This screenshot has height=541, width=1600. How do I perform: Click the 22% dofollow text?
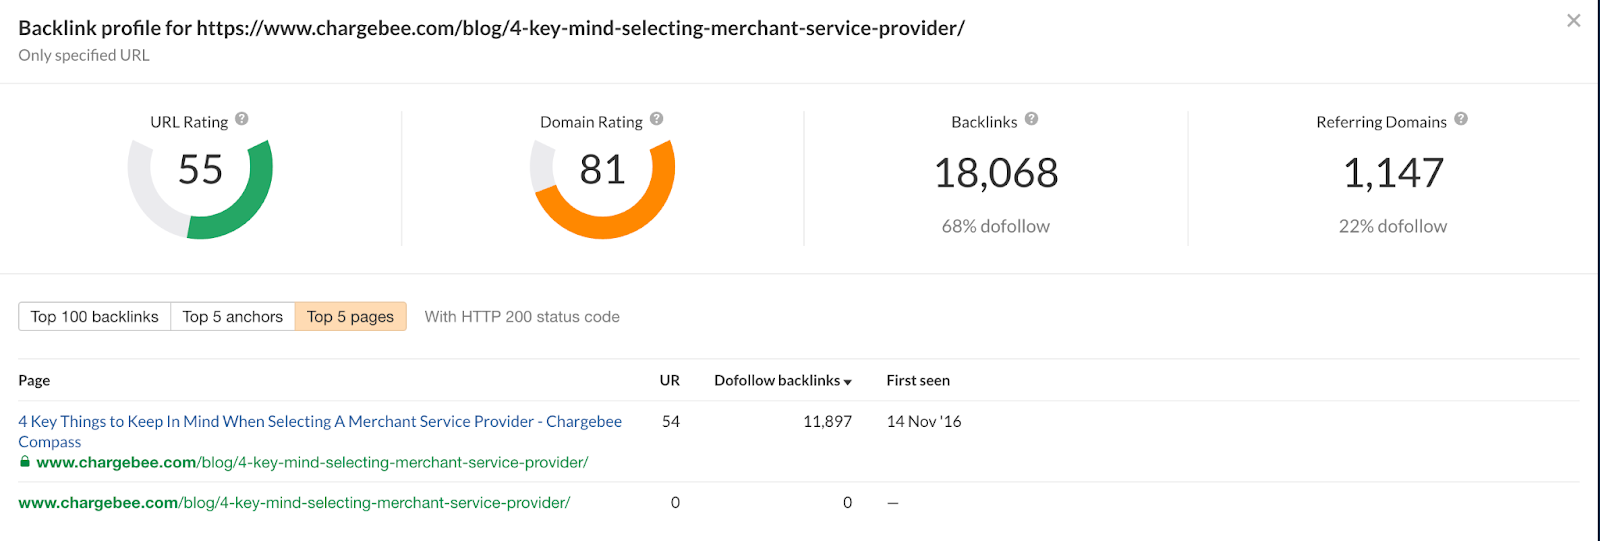1393,226
